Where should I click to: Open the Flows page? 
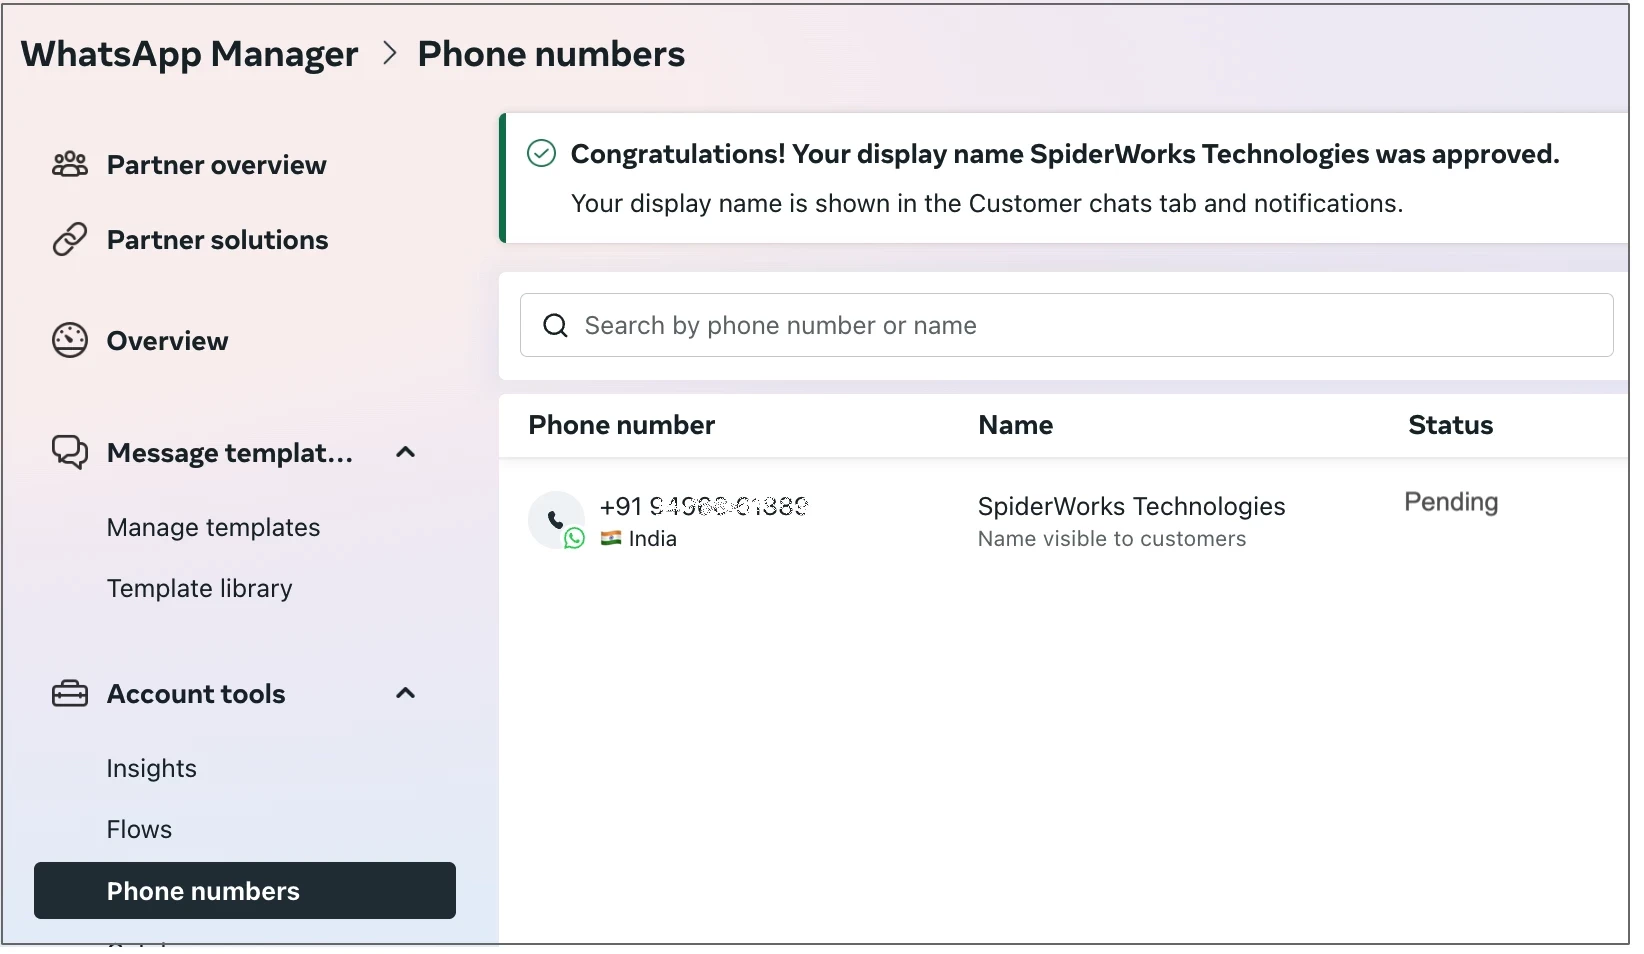[139, 828]
